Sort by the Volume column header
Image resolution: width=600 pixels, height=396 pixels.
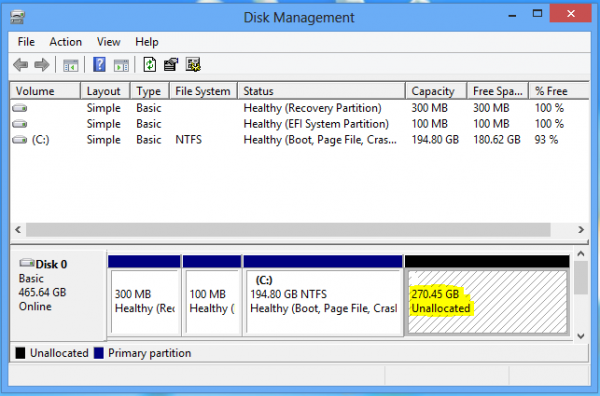(x=45, y=91)
